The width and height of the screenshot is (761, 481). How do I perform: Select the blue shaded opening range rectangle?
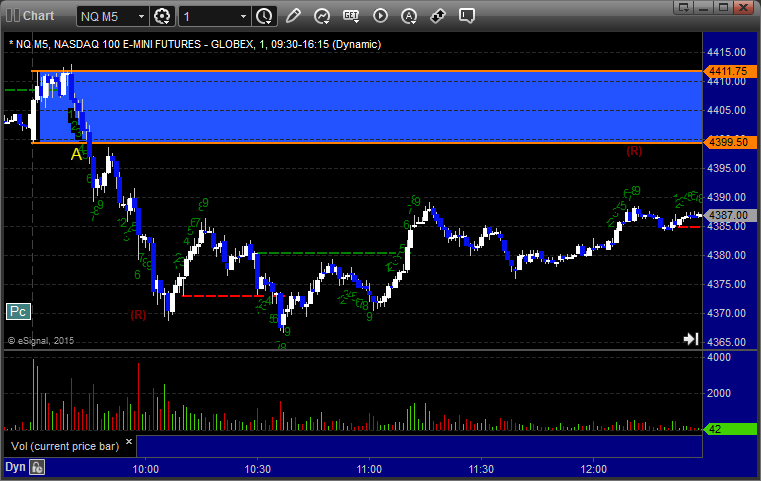tap(369, 107)
